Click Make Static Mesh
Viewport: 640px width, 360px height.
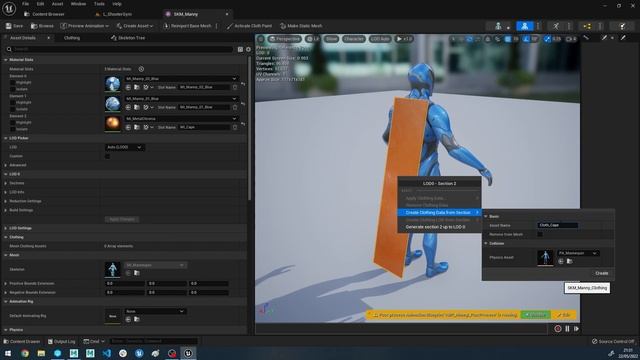click(x=301, y=26)
